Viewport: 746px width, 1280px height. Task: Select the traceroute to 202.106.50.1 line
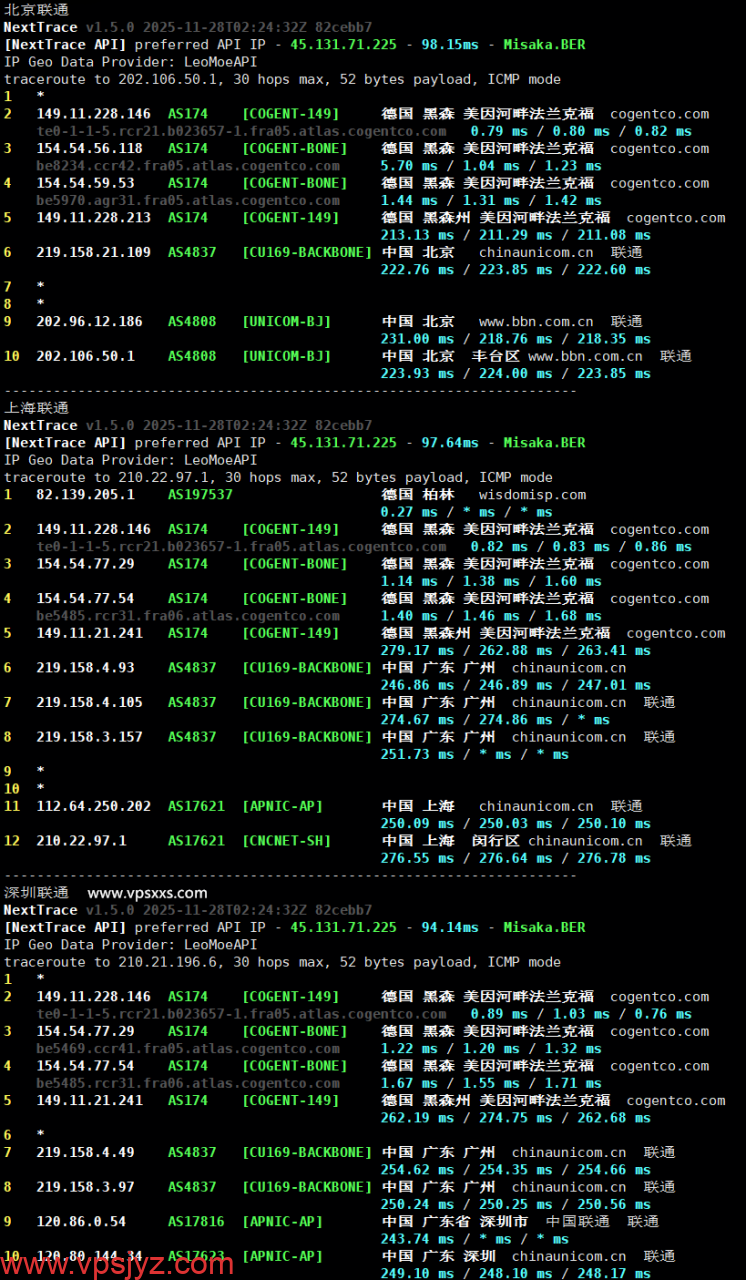[282, 79]
